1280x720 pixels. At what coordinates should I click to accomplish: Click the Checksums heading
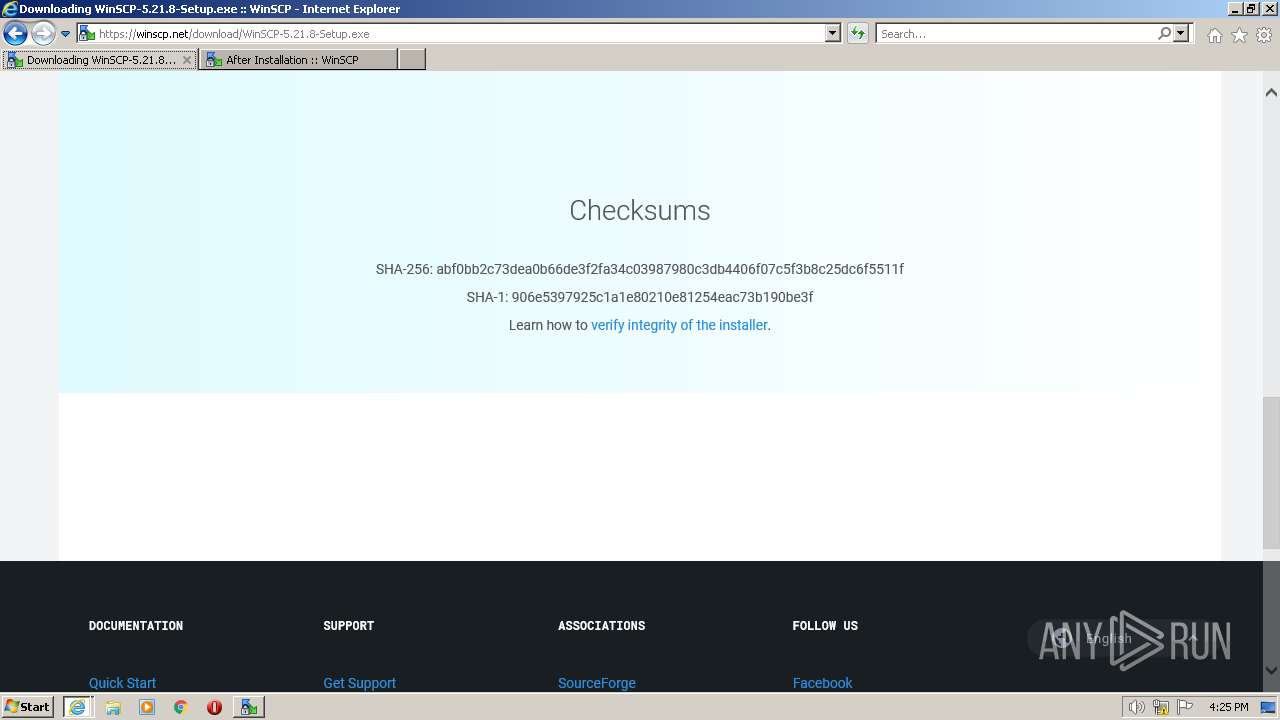pos(640,210)
